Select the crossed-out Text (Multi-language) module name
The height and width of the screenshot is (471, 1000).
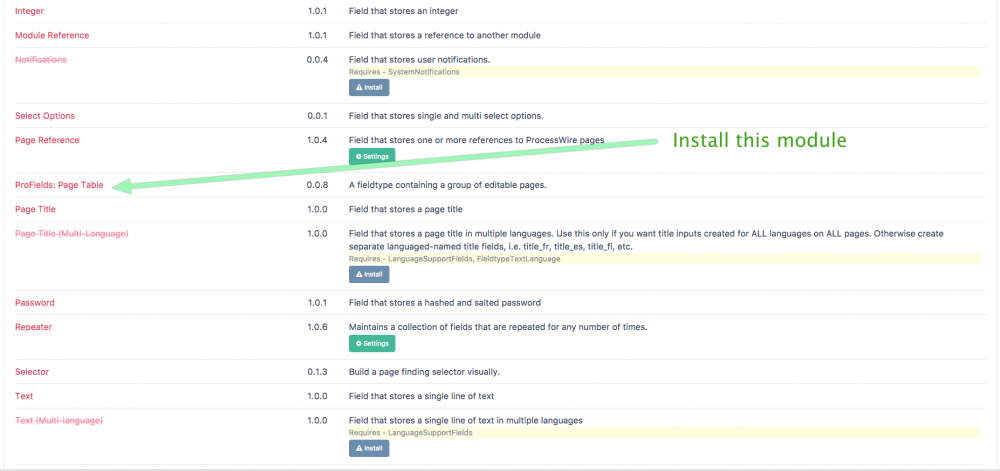coord(59,420)
